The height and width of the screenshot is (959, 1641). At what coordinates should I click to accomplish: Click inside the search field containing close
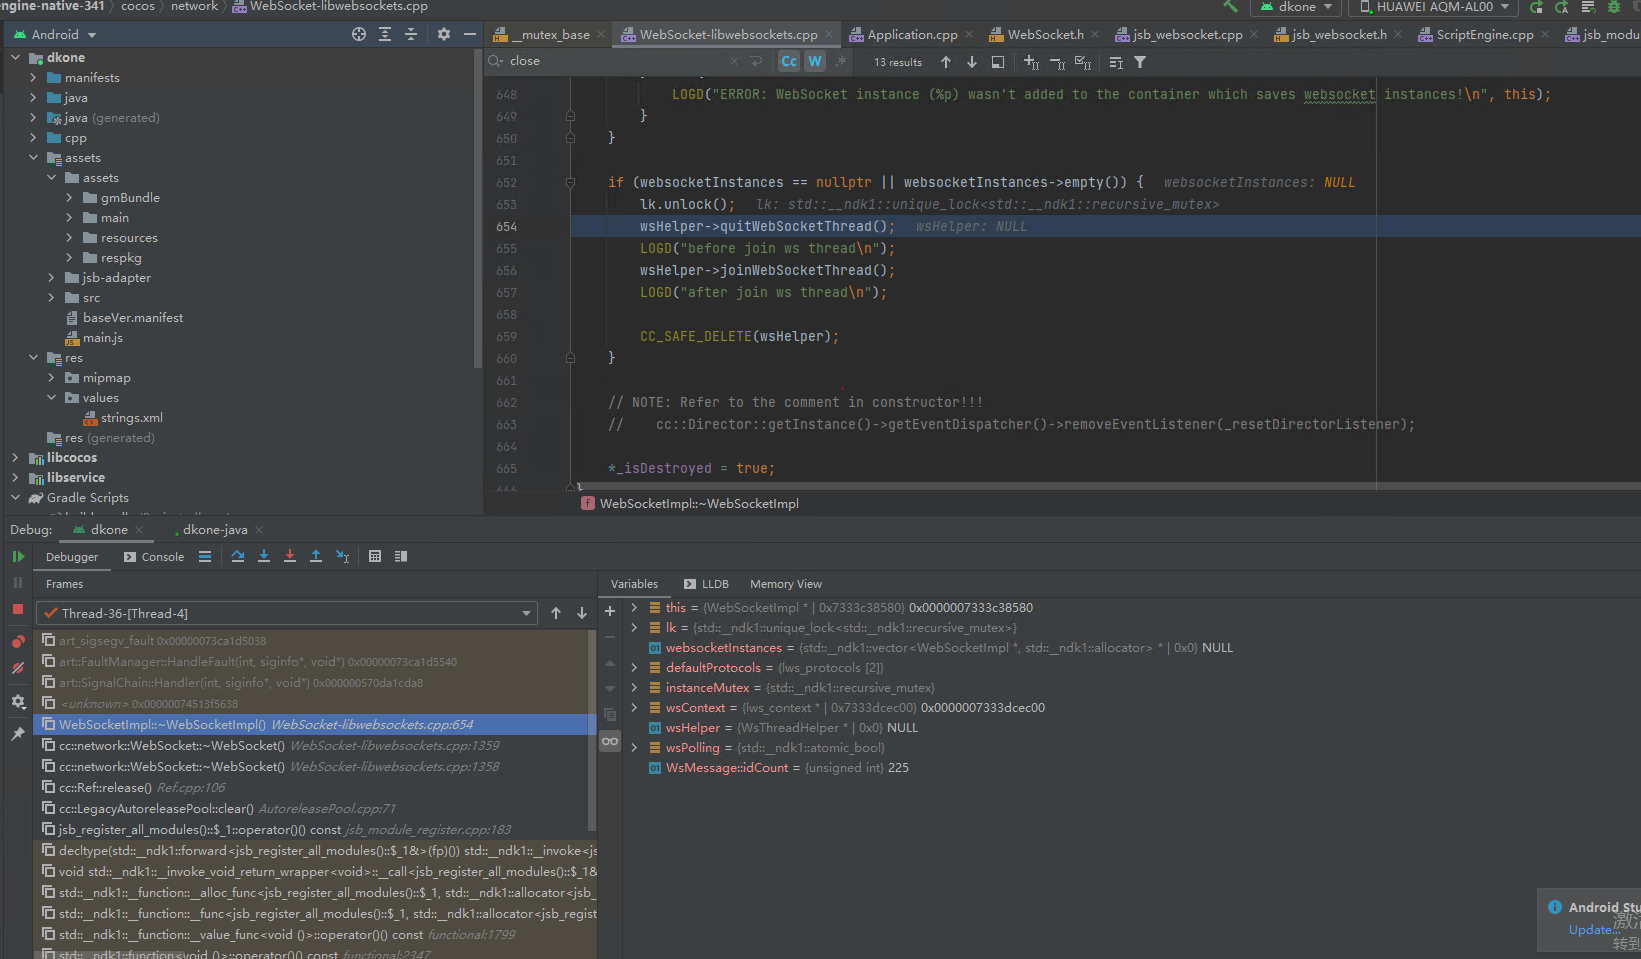tap(560, 61)
